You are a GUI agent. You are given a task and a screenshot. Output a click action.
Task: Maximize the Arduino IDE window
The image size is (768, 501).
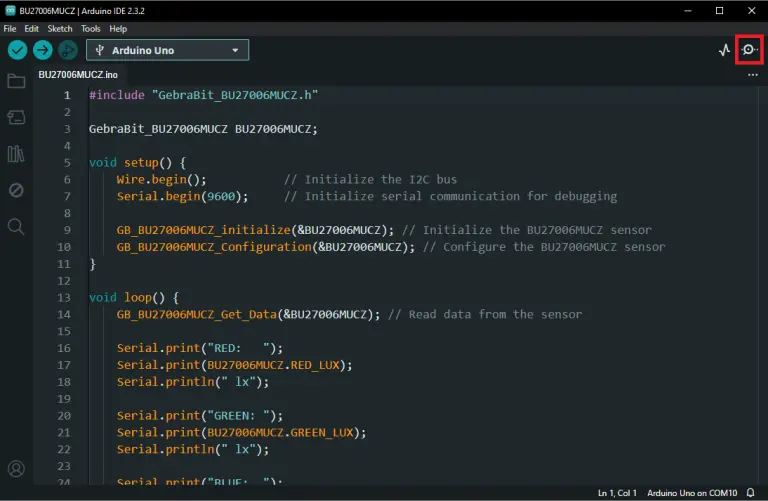coord(719,10)
